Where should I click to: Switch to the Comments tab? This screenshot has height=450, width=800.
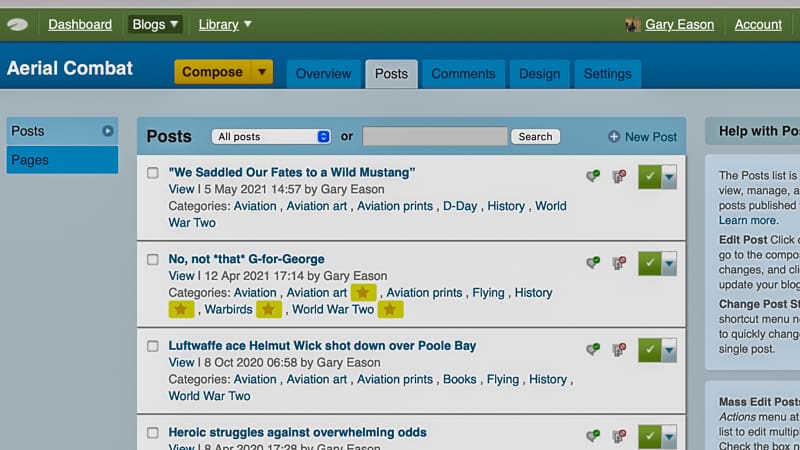click(x=463, y=74)
